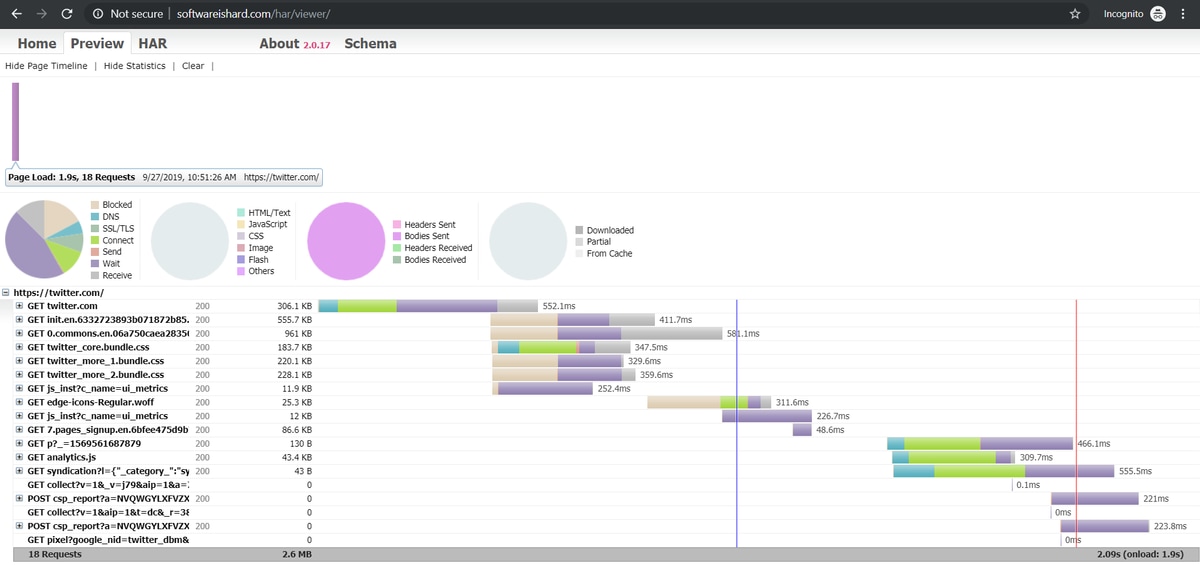
Task: Click the Headers Sent legend swatch
Action: (396, 225)
